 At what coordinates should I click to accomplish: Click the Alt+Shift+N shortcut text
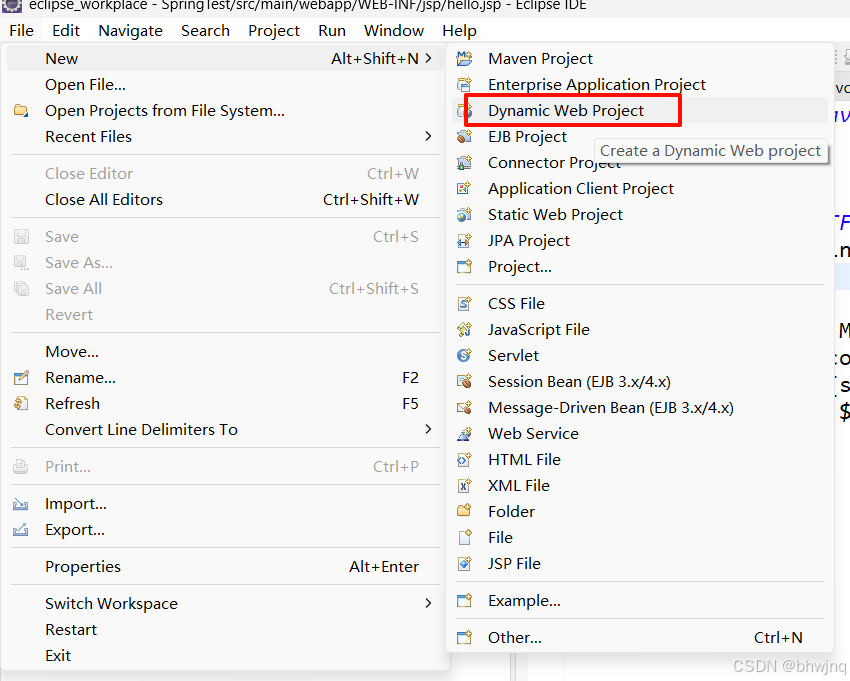(375, 58)
